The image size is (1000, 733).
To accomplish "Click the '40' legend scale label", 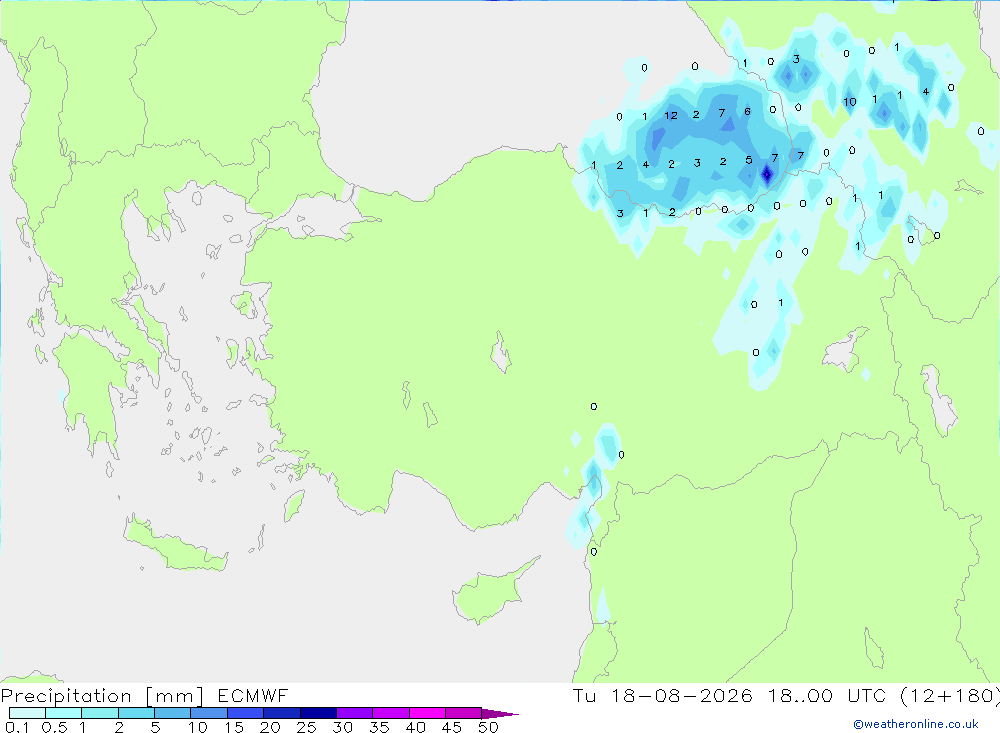I will (416, 727).
